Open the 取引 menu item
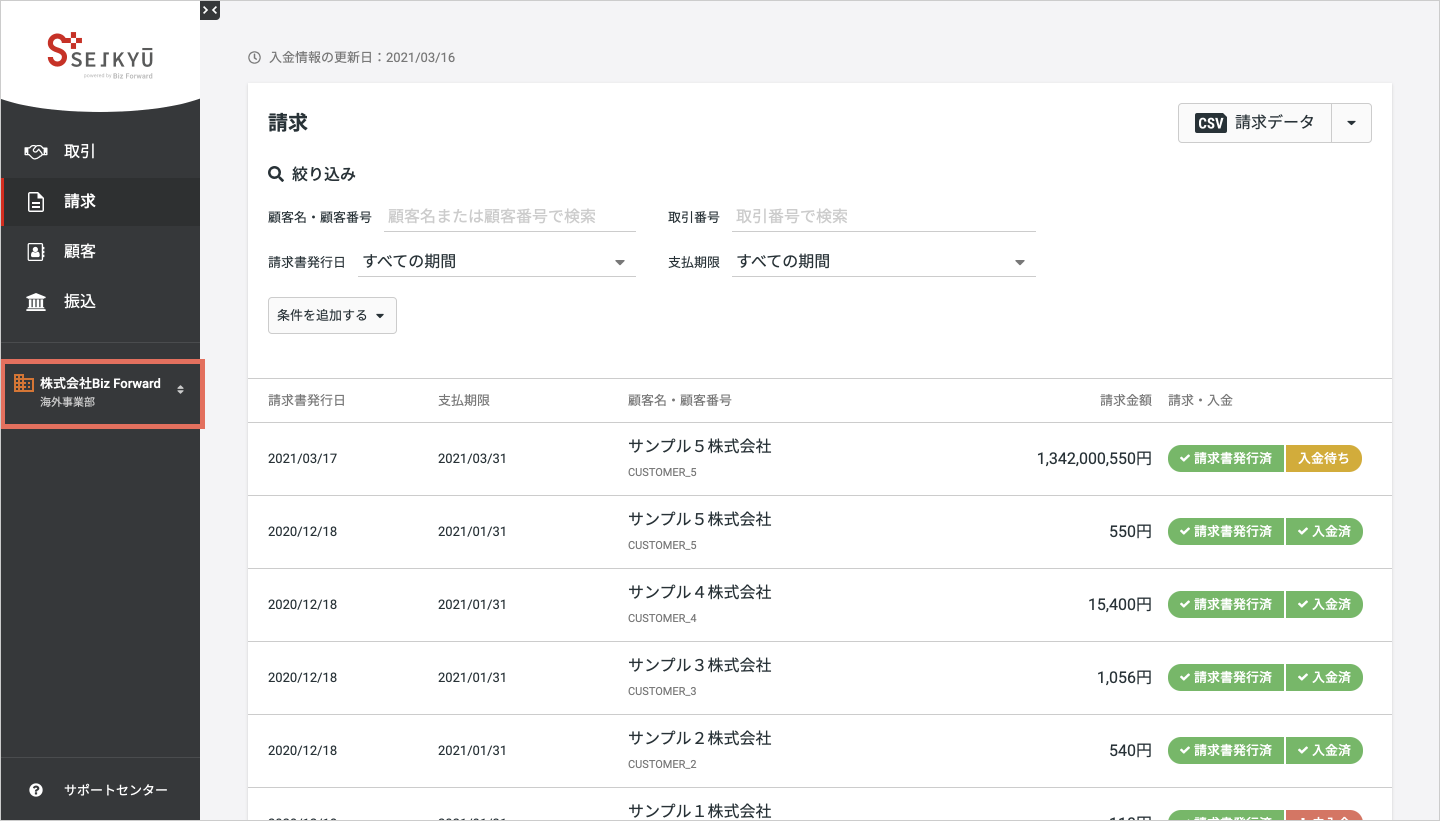1440x821 pixels. click(100, 152)
